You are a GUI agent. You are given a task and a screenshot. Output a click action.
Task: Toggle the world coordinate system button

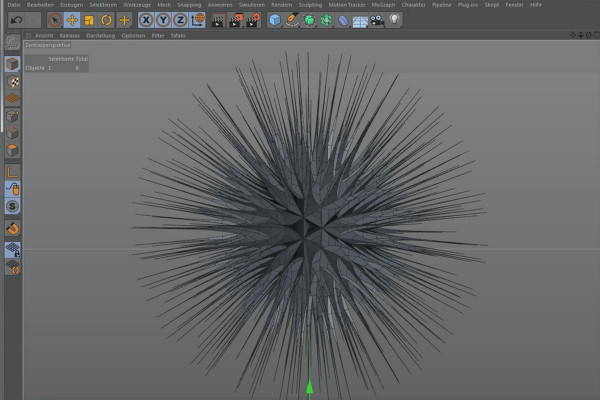coord(197,20)
